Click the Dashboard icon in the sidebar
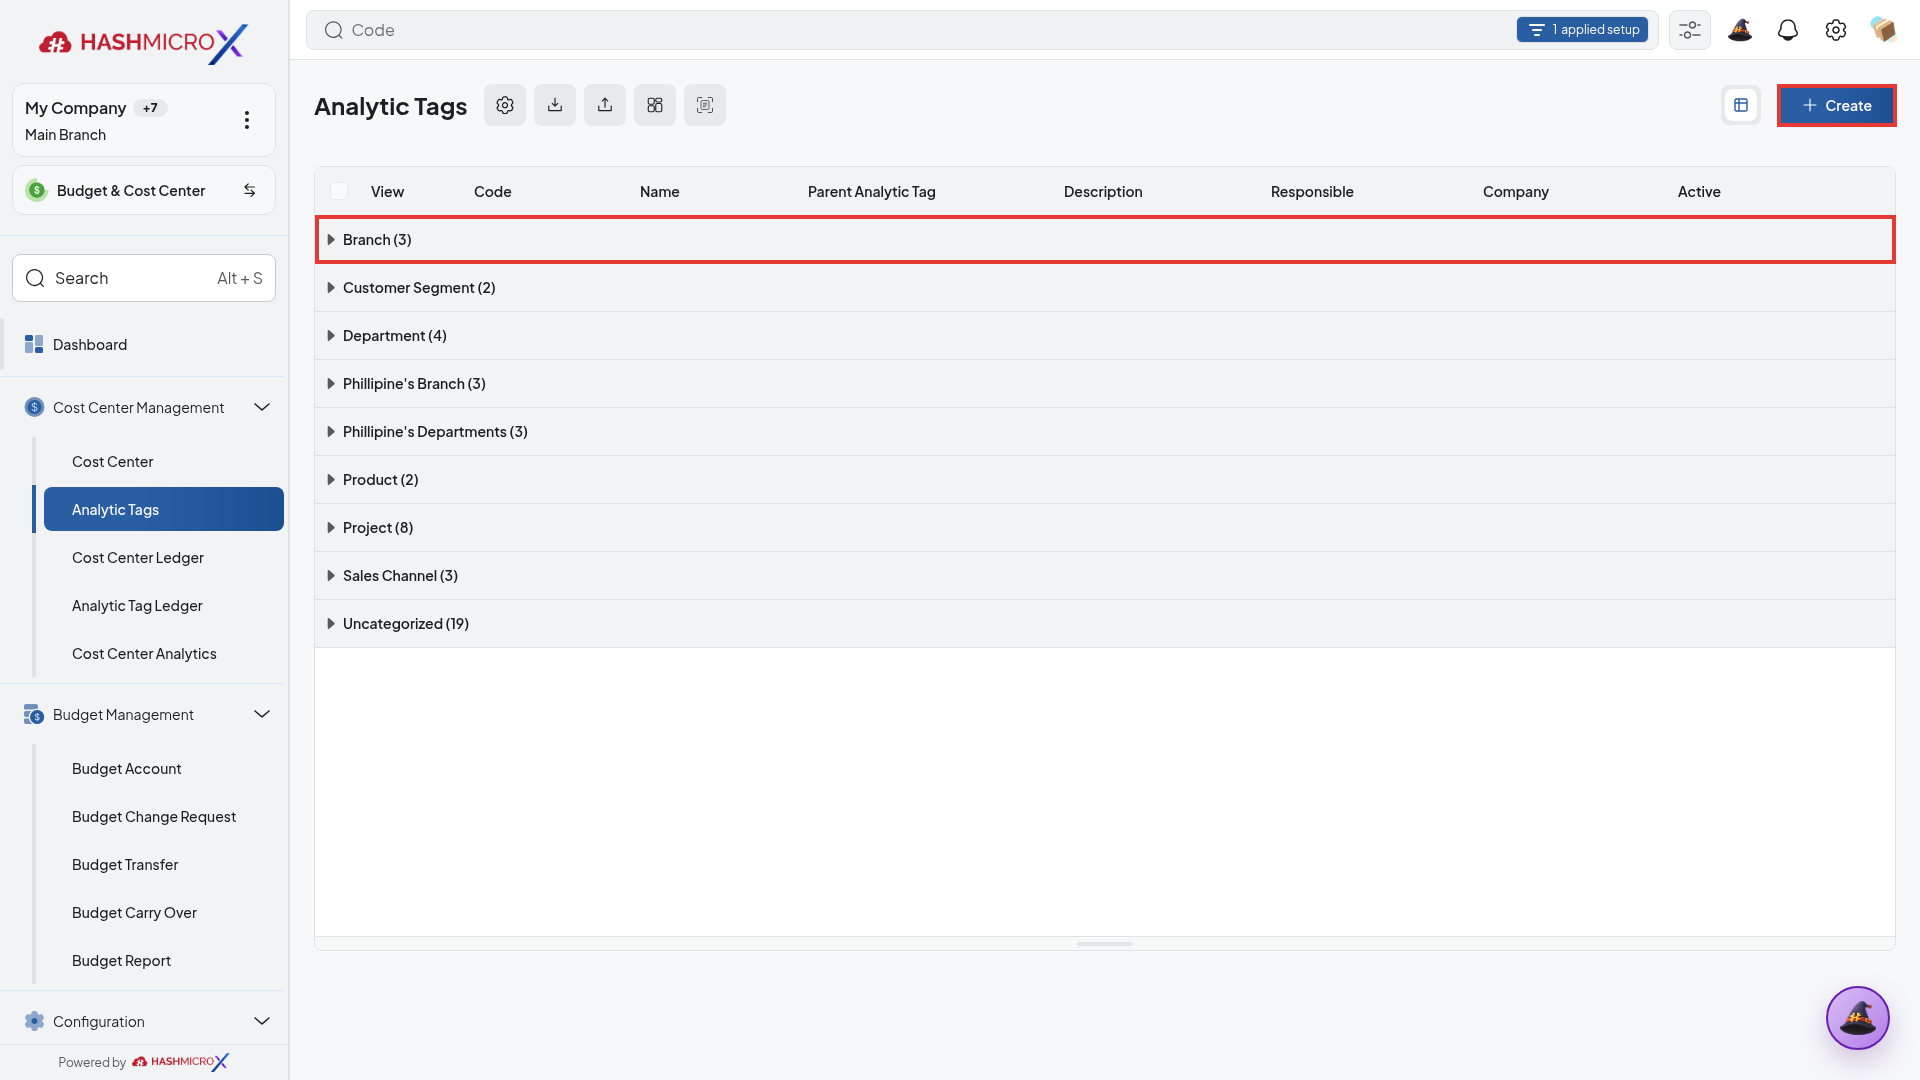Viewport: 1920px width, 1080px height. click(34, 344)
